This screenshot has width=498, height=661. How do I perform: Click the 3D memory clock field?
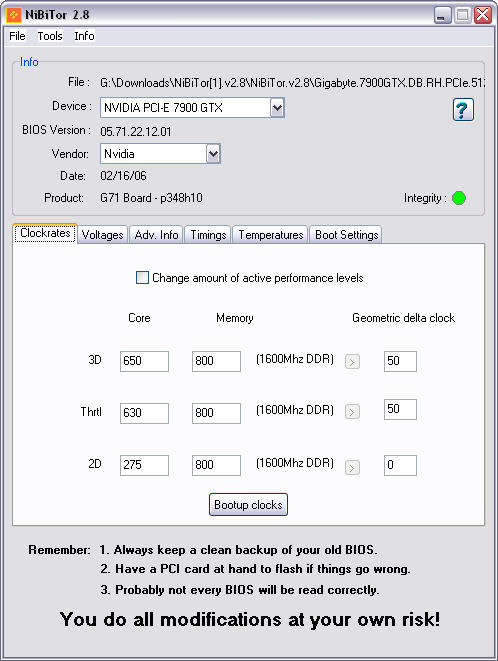(x=216, y=361)
